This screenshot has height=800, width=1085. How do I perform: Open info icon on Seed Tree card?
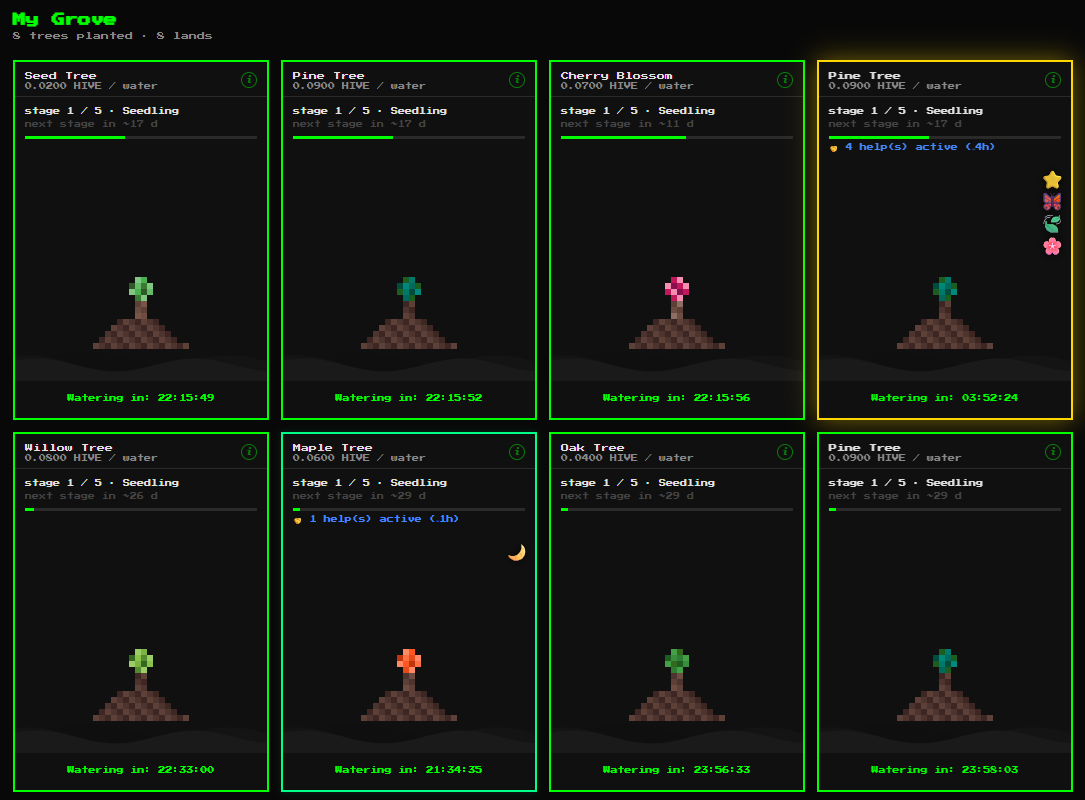[249, 80]
